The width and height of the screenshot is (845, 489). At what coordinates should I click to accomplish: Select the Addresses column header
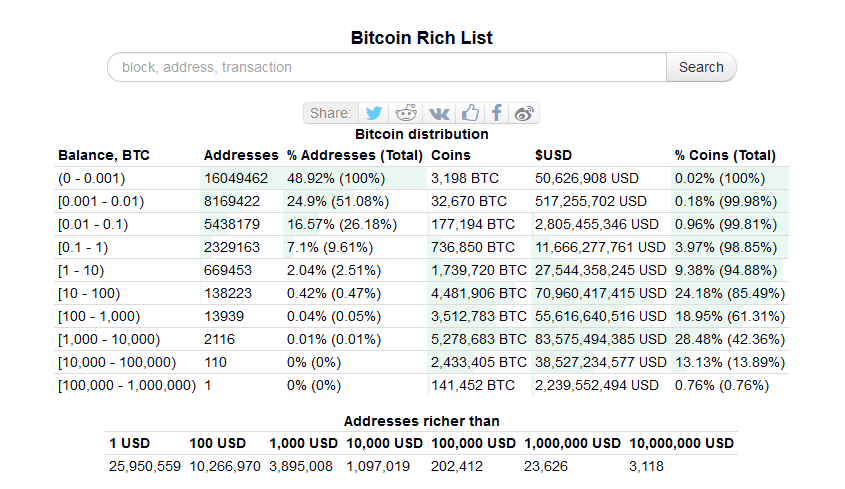pyautogui.click(x=241, y=155)
